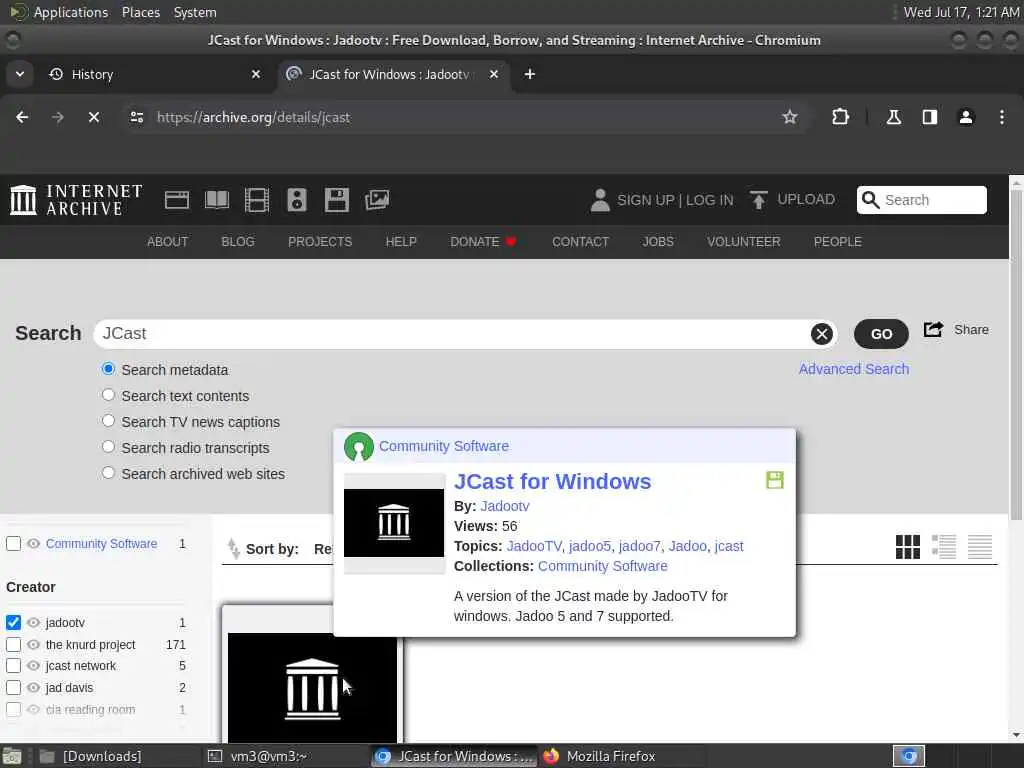Open the Jadootv author link

pos(505,506)
